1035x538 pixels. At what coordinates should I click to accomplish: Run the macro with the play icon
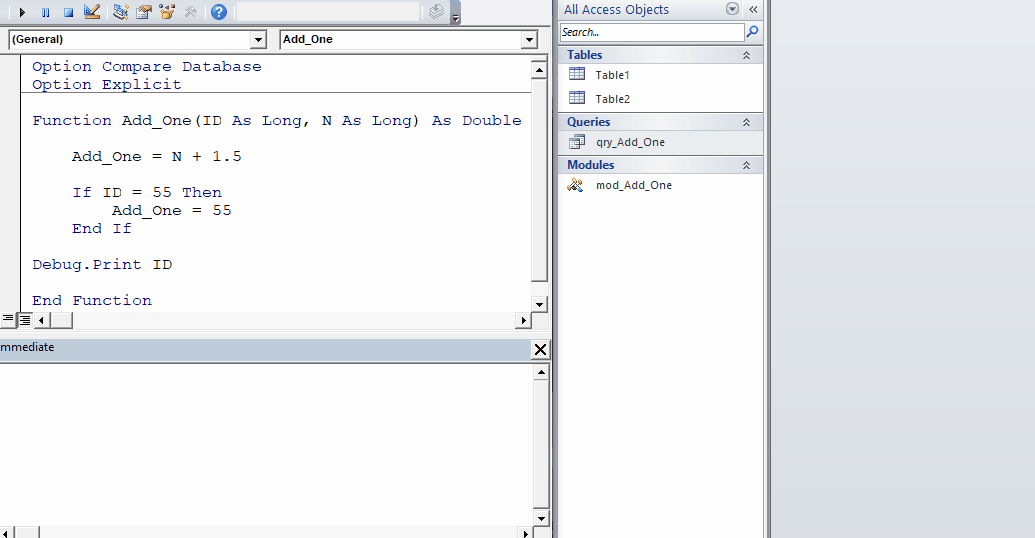point(22,12)
